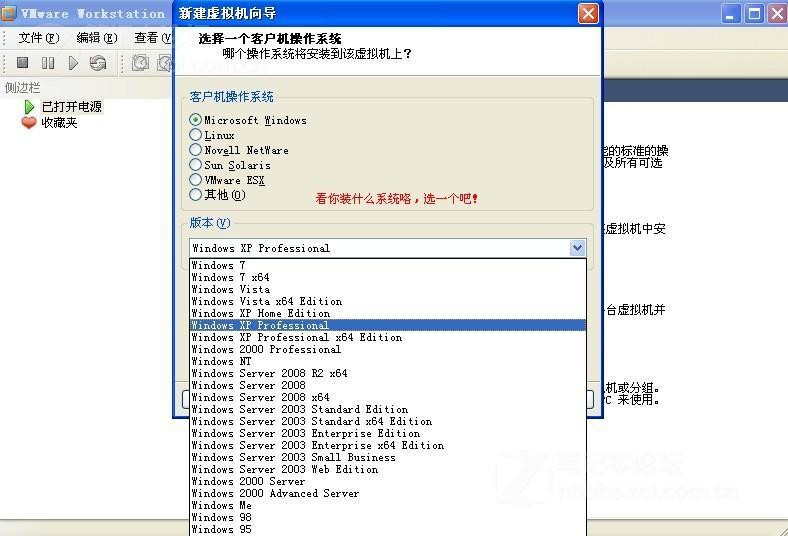The image size is (788, 536).
Task: Click the VMware Workstation title bar icon
Action: click(10, 13)
